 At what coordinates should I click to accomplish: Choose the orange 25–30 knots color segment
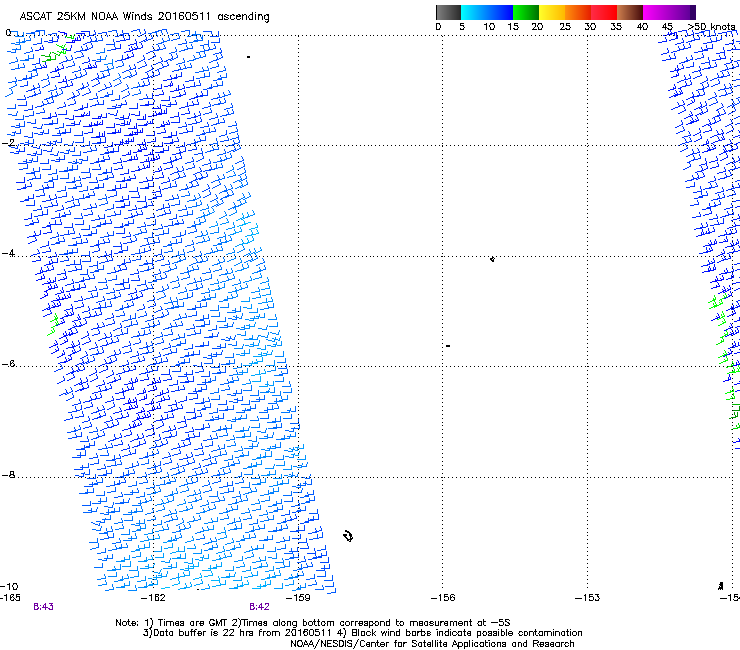point(578,12)
